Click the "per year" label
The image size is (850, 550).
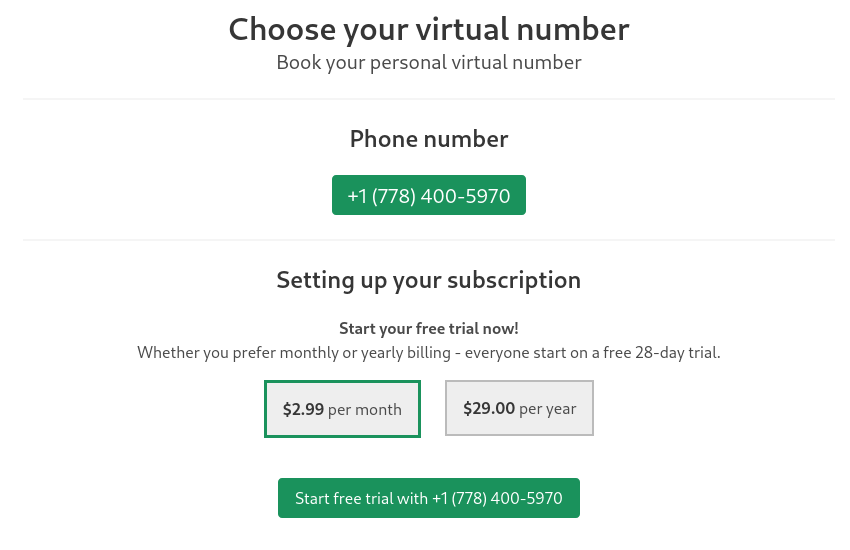548,409
